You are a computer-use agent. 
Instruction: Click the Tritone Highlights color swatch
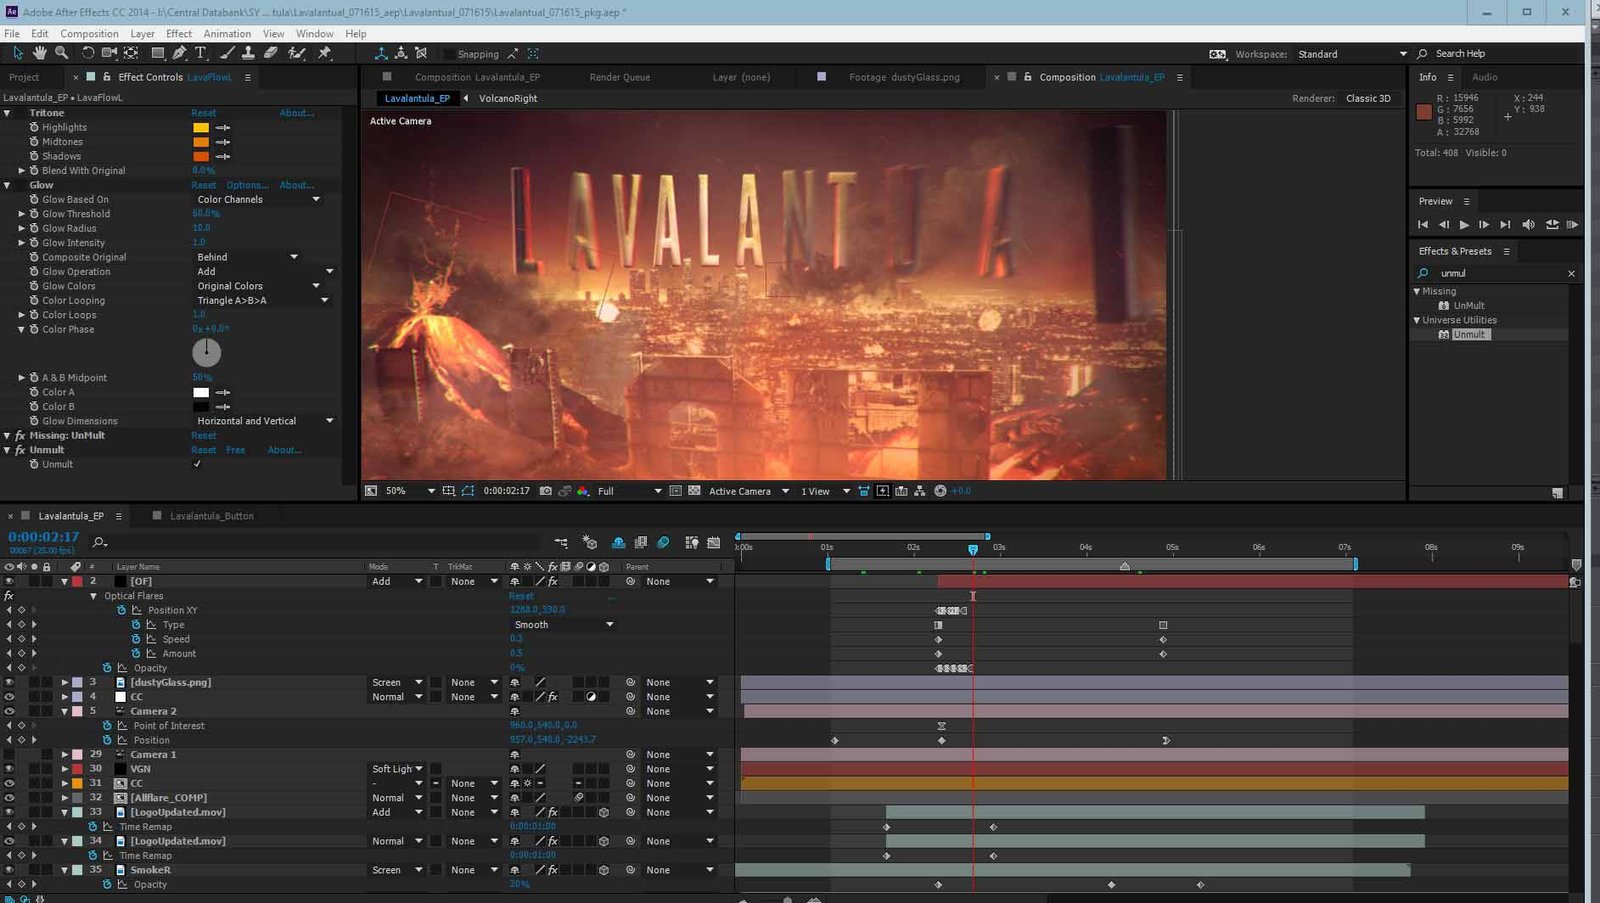(201, 127)
